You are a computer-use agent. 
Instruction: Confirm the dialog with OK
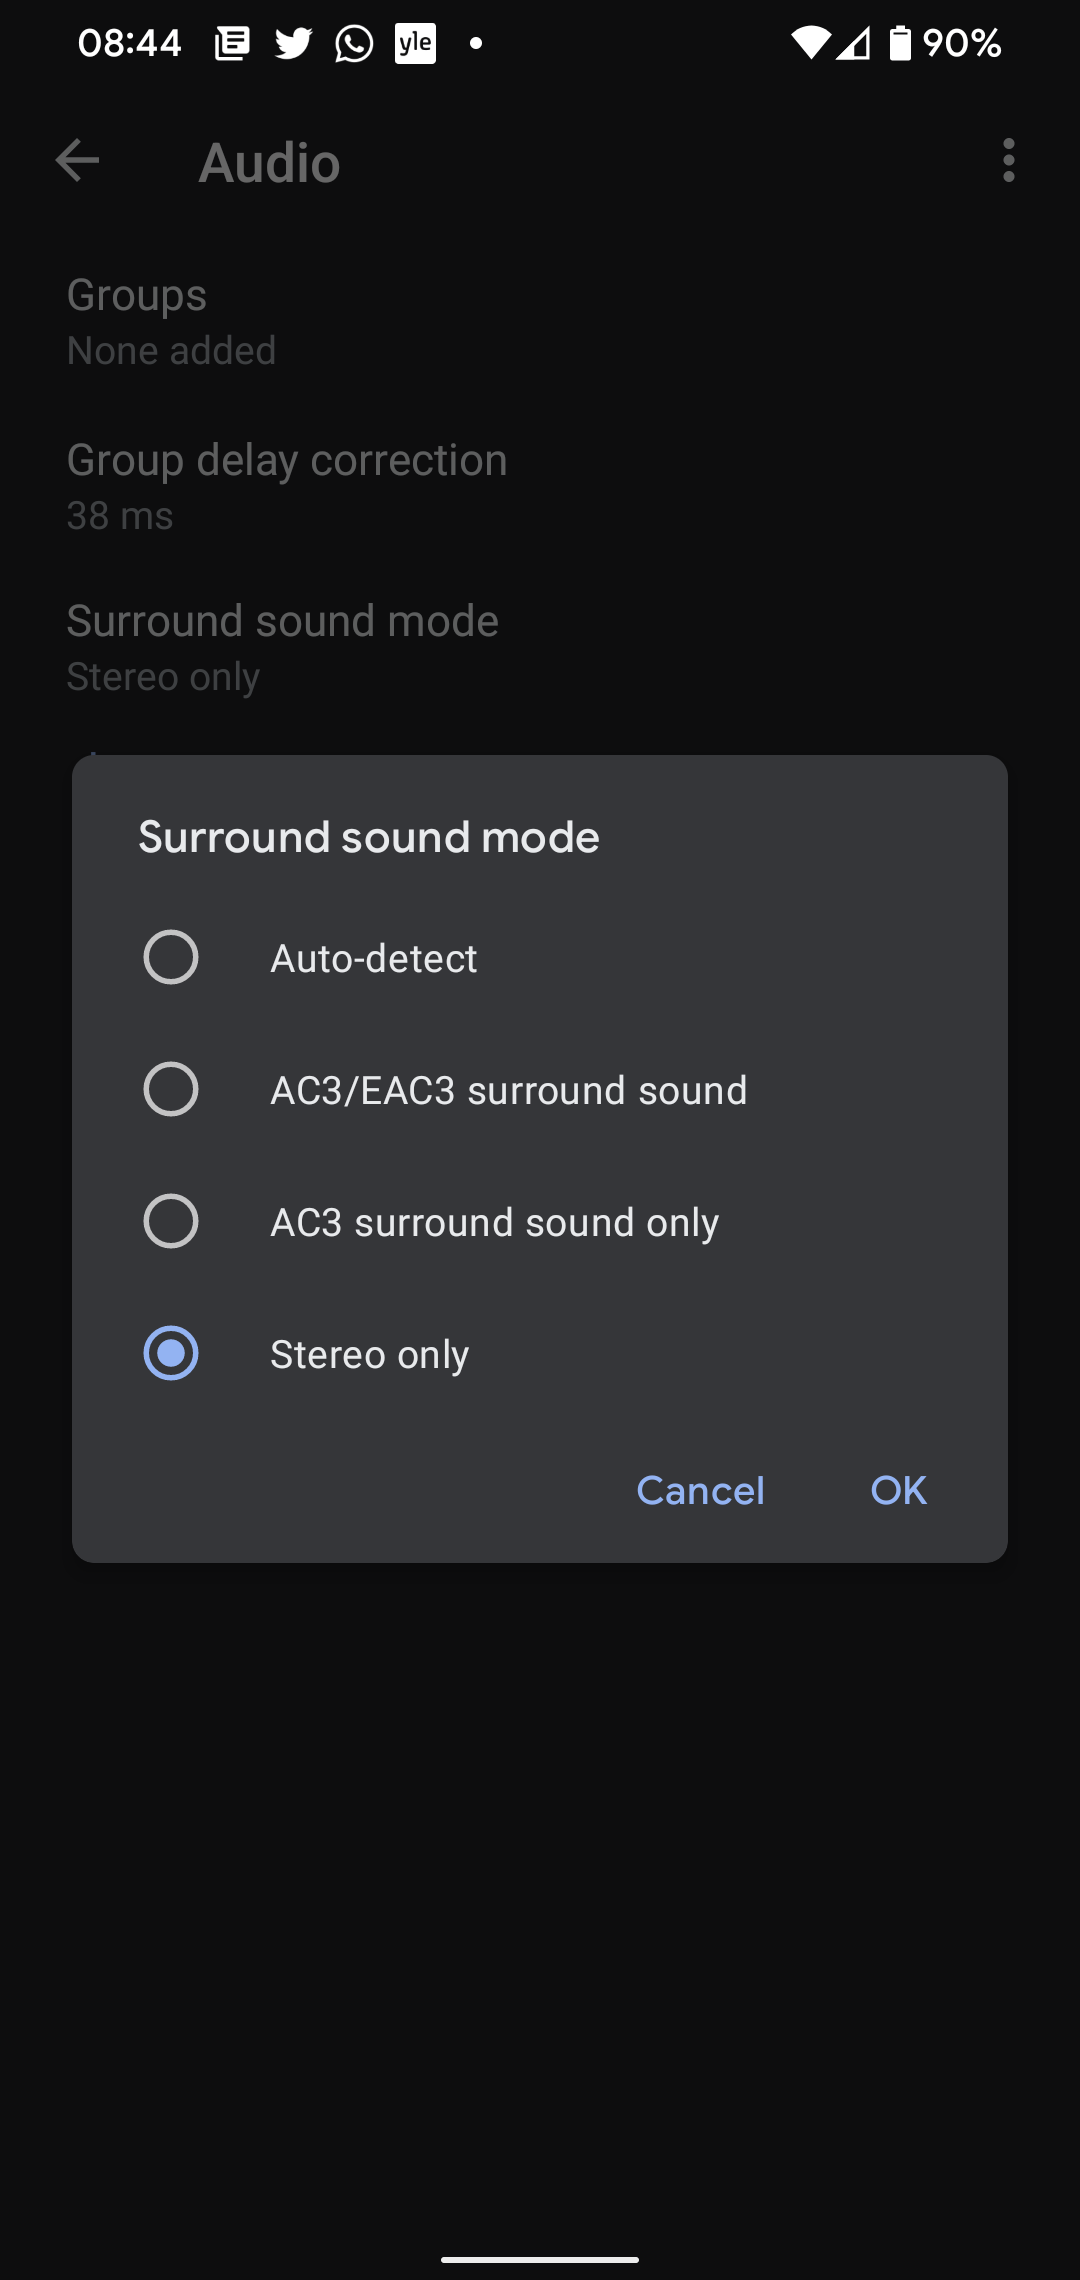[898, 1491]
